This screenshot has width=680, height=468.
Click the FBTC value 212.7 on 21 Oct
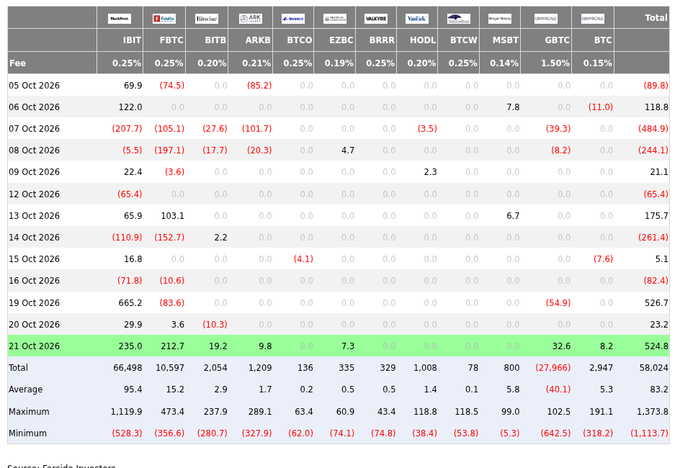click(172, 346)
